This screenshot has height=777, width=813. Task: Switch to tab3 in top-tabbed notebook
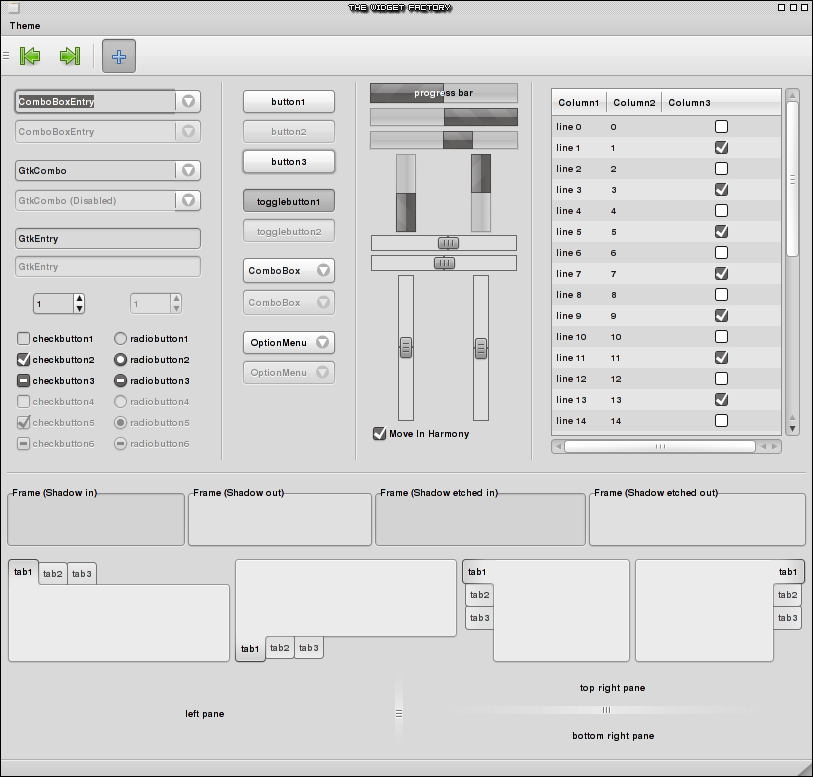[x=82, y=574]
